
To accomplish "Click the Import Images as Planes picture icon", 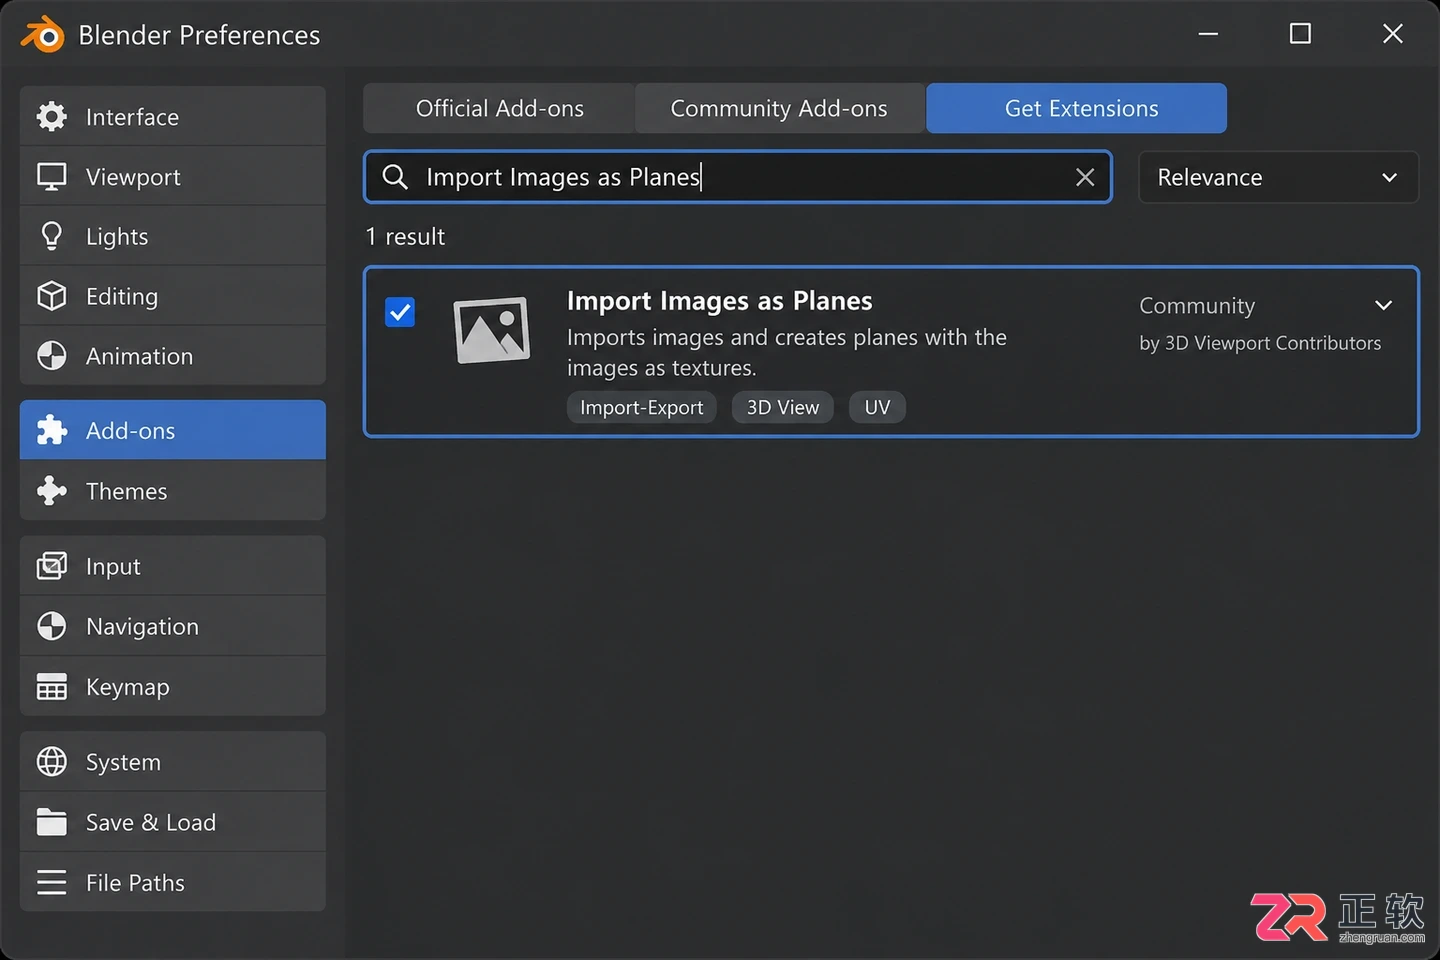I will coord(491,330).
